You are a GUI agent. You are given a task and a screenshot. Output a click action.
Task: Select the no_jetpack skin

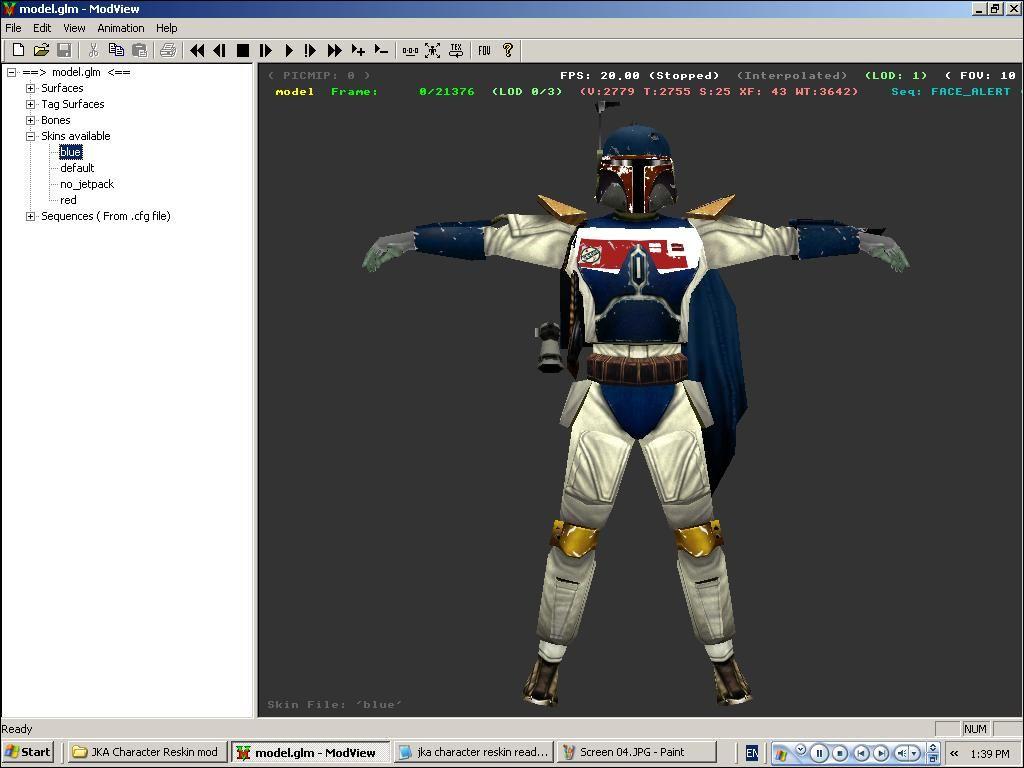click(x=87, y=184)
